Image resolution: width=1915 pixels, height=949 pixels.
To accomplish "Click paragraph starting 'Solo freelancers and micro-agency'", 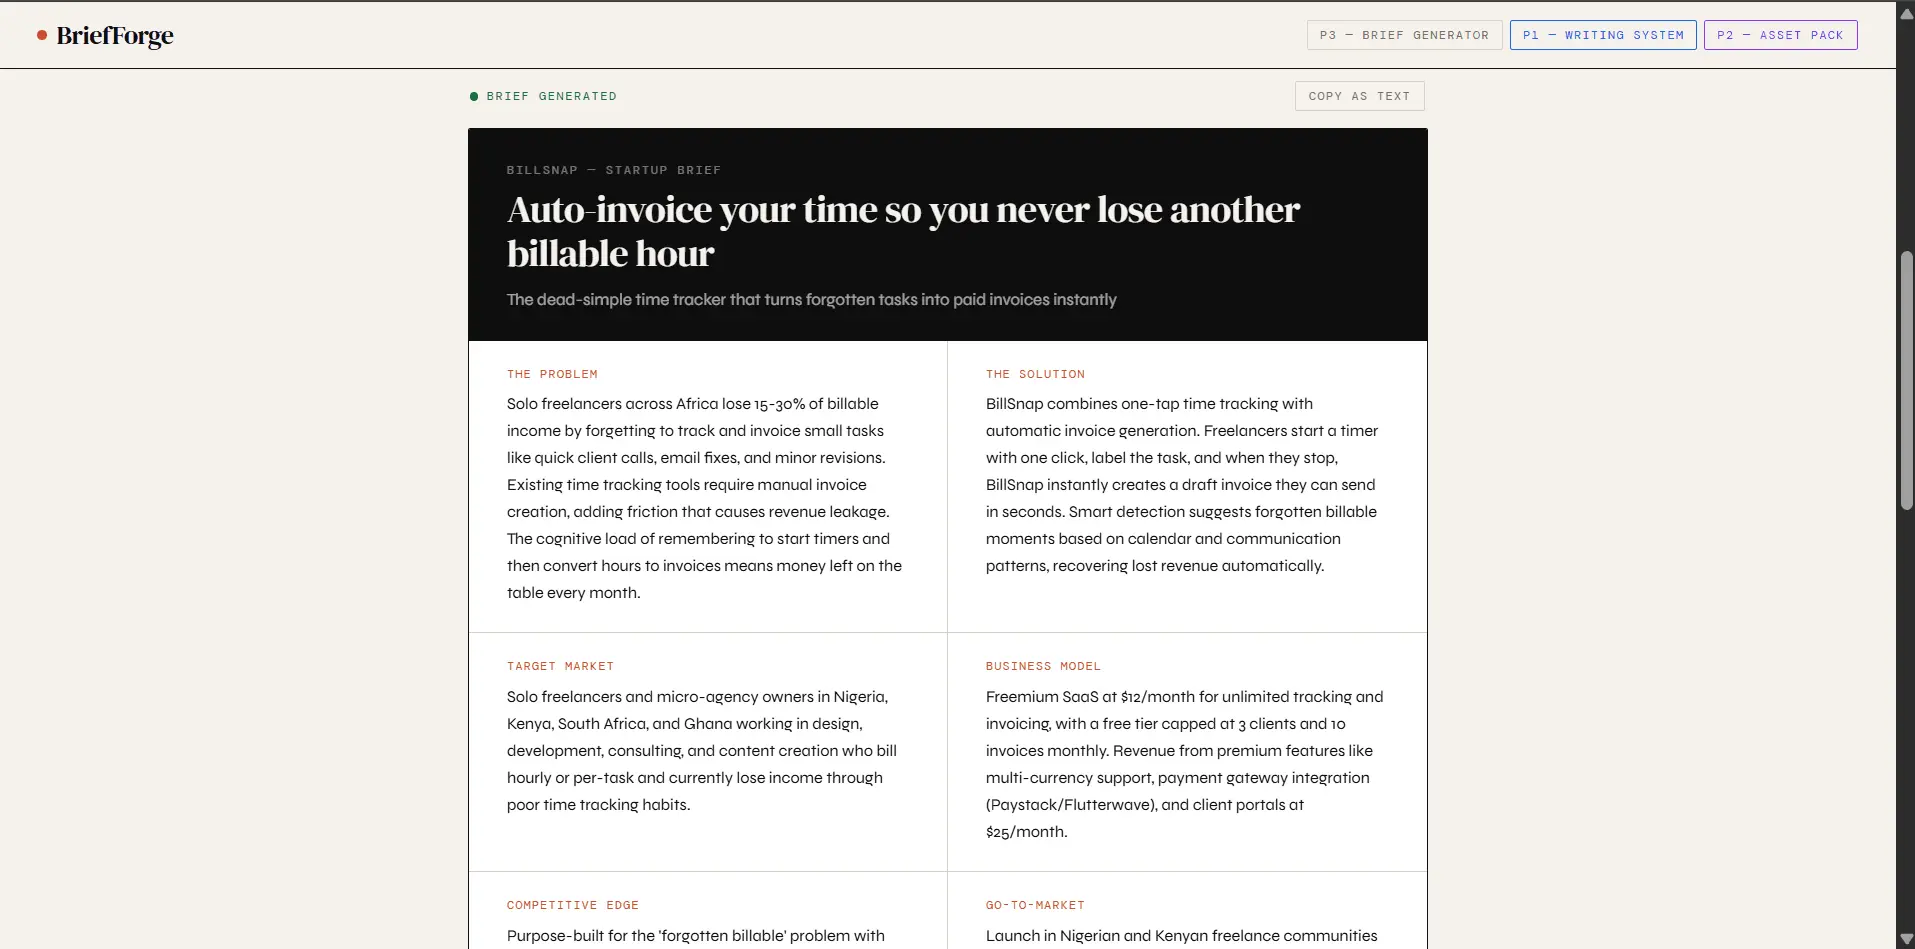I will click(x=702, y=751).
